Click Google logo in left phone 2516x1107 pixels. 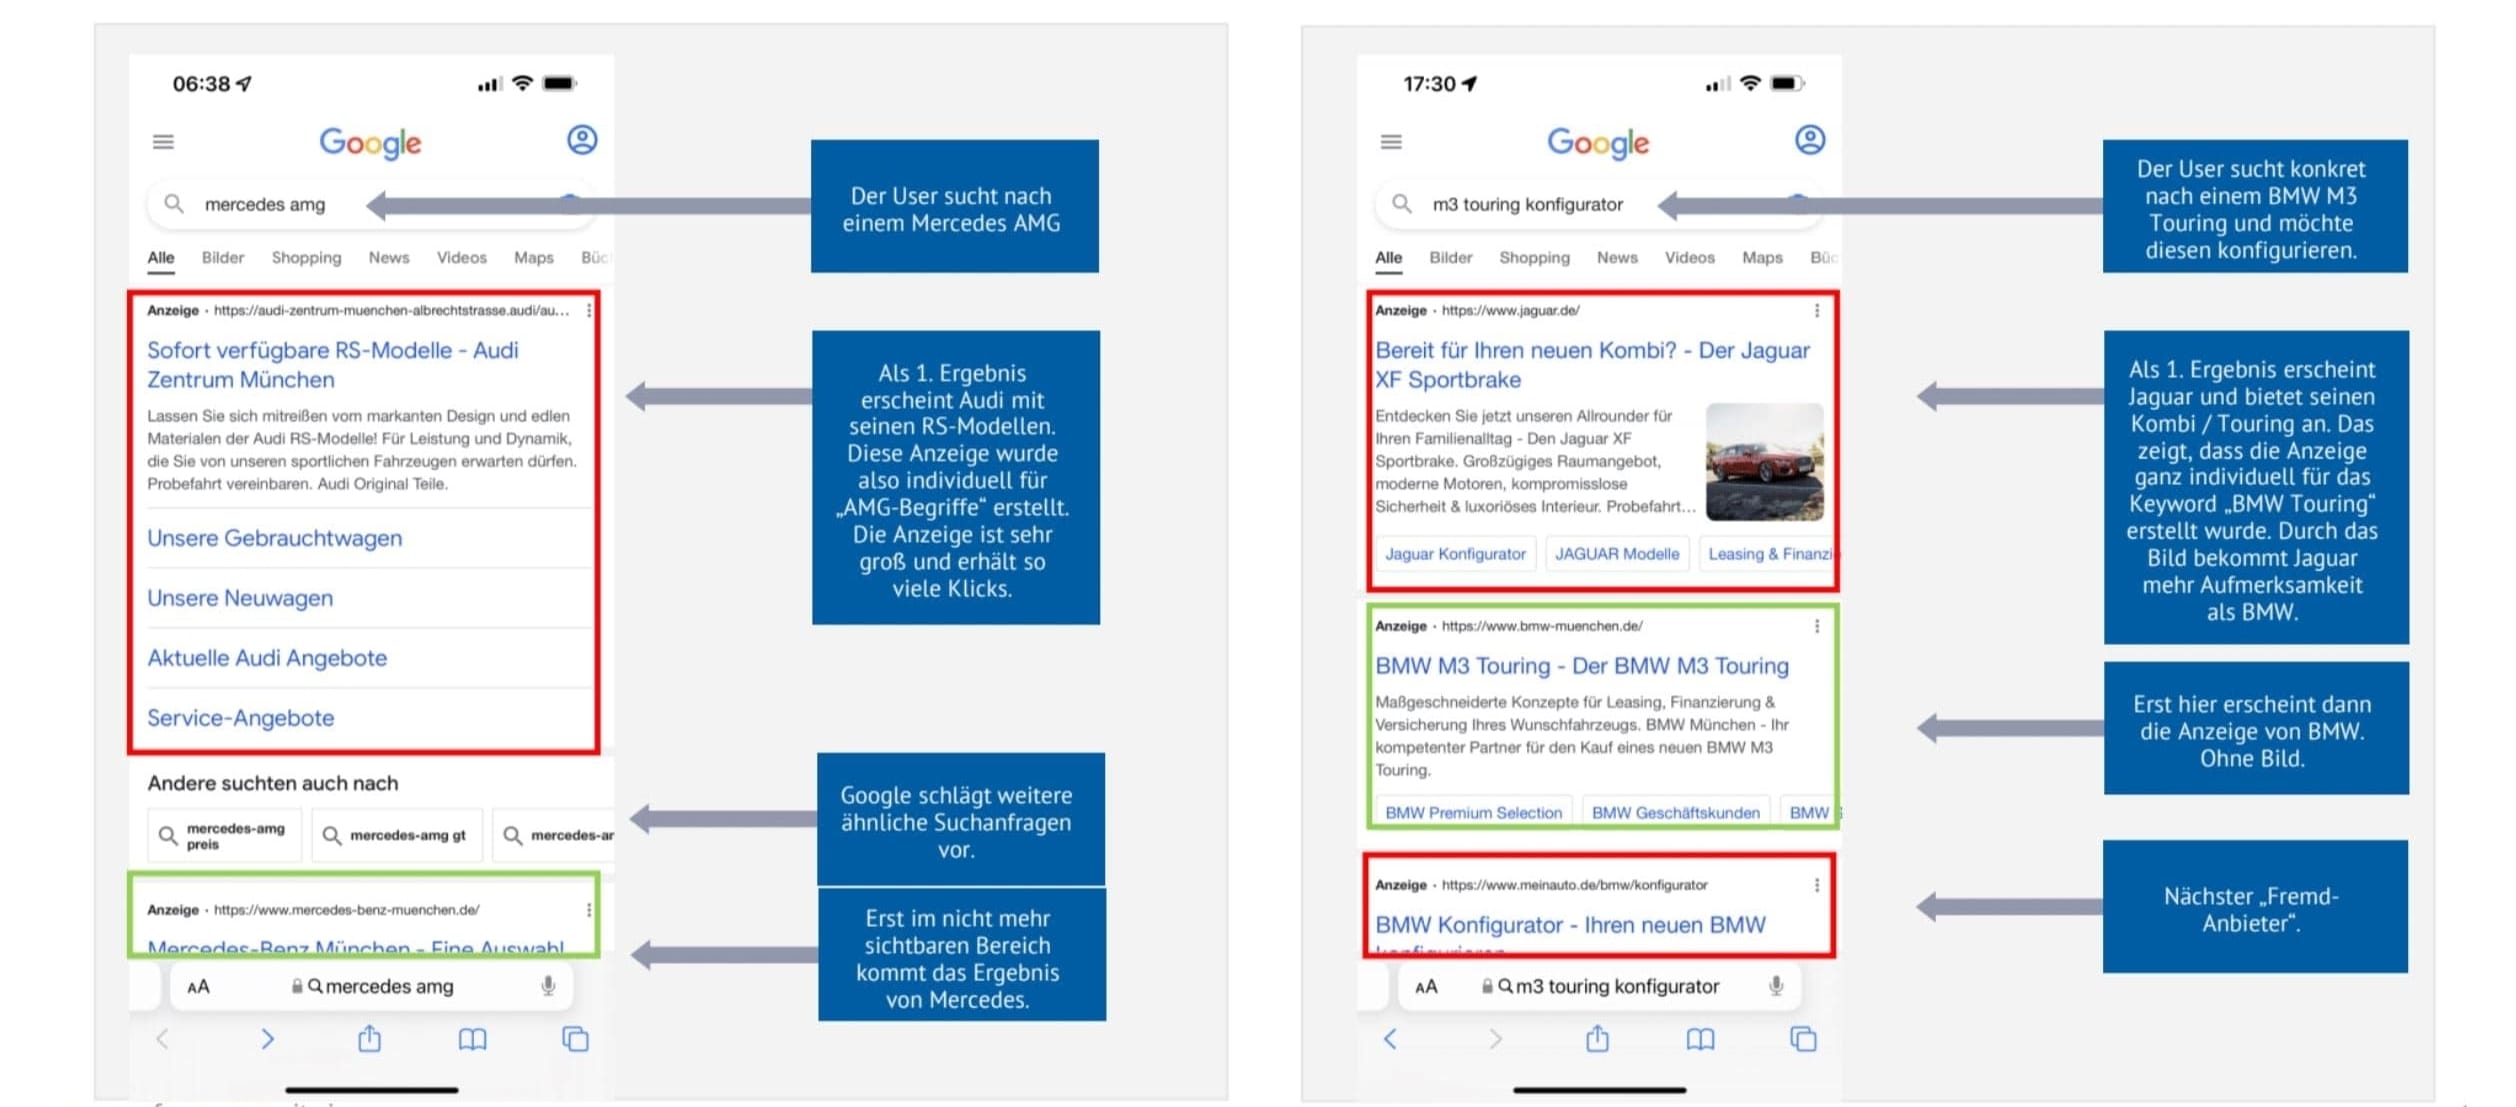pos(370,143)
